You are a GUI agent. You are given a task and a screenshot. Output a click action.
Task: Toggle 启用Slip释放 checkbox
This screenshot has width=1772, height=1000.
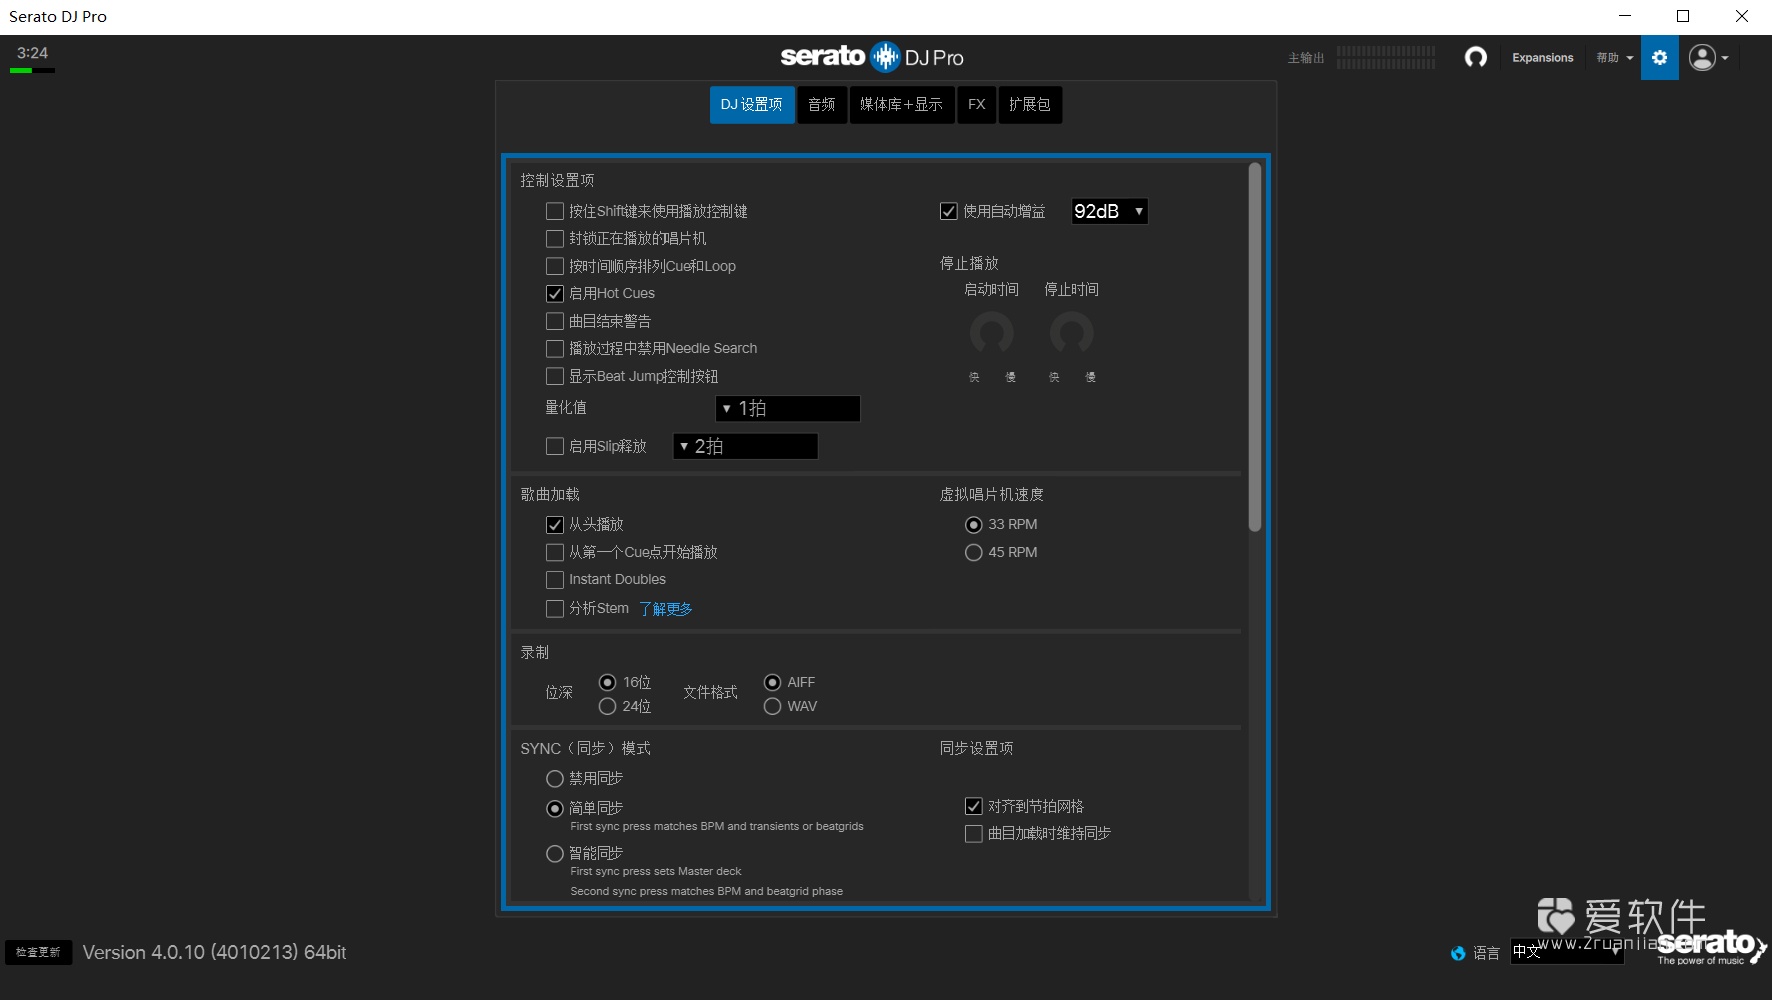555,446
